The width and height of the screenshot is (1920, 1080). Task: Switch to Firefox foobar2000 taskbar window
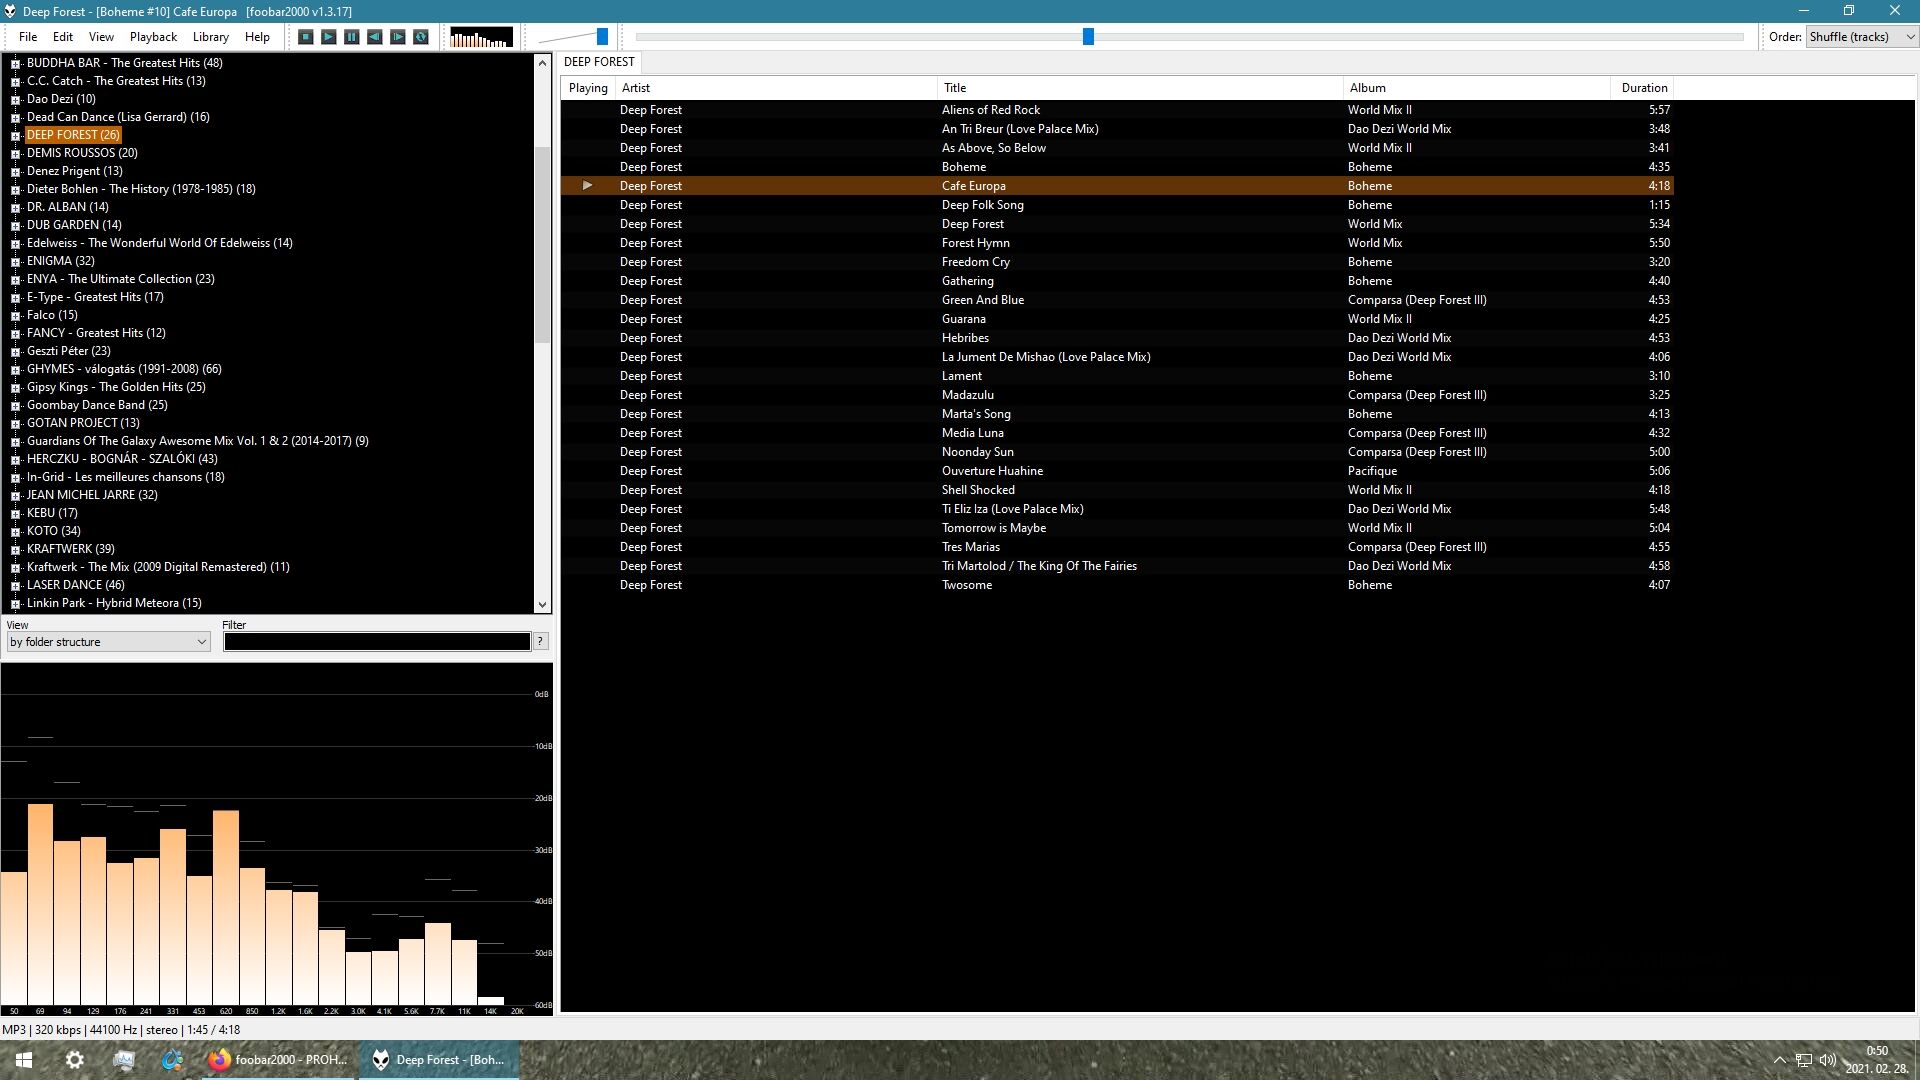click(279, 1060)
